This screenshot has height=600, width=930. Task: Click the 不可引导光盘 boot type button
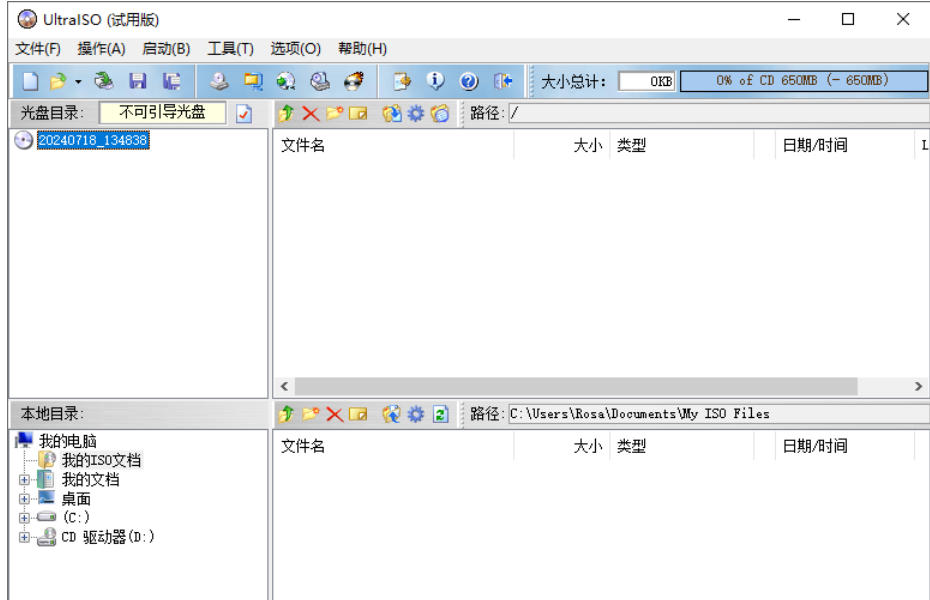pyautogui.click(x=163, y=113)
